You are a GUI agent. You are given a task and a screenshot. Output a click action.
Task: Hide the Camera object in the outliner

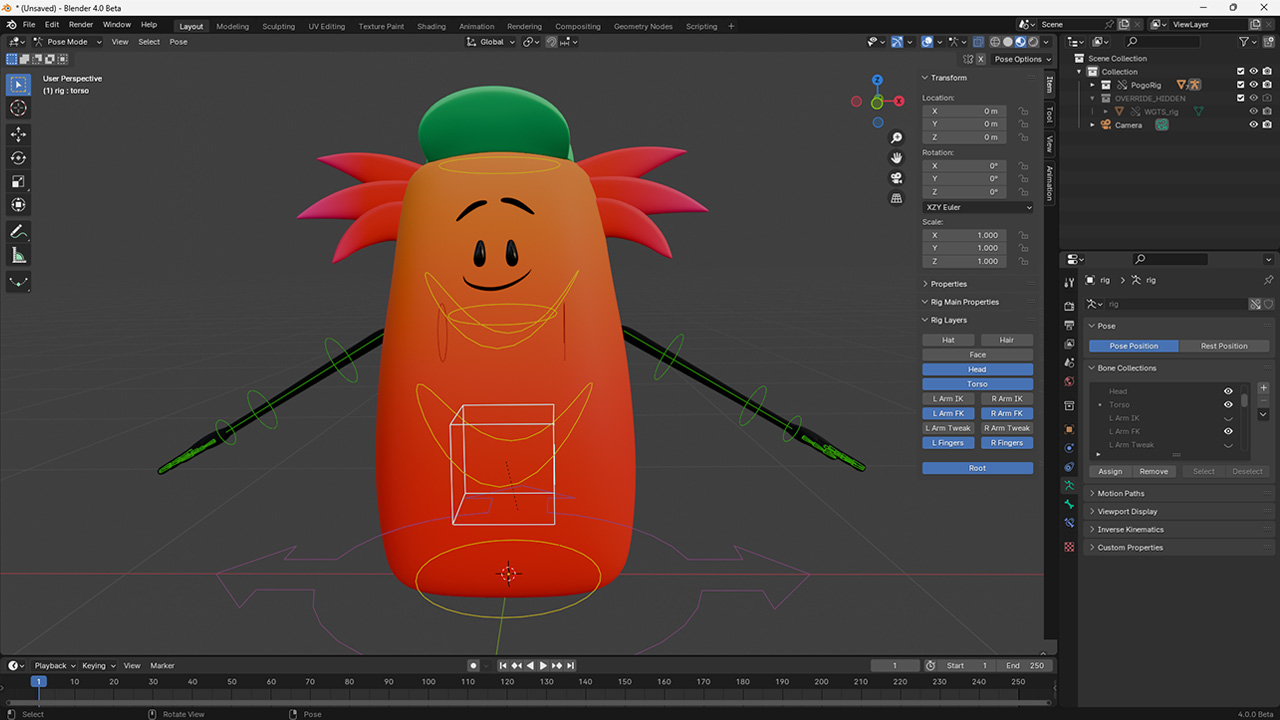pos(1253,124)
